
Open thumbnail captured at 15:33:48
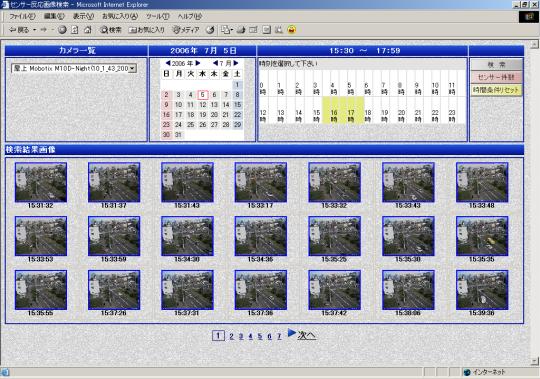(x=482, y=182)
